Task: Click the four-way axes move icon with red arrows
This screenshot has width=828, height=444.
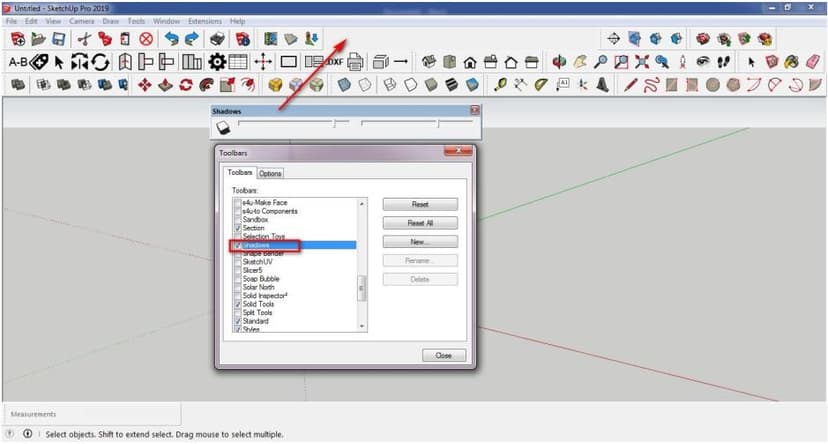Action: tap(263, 62)
